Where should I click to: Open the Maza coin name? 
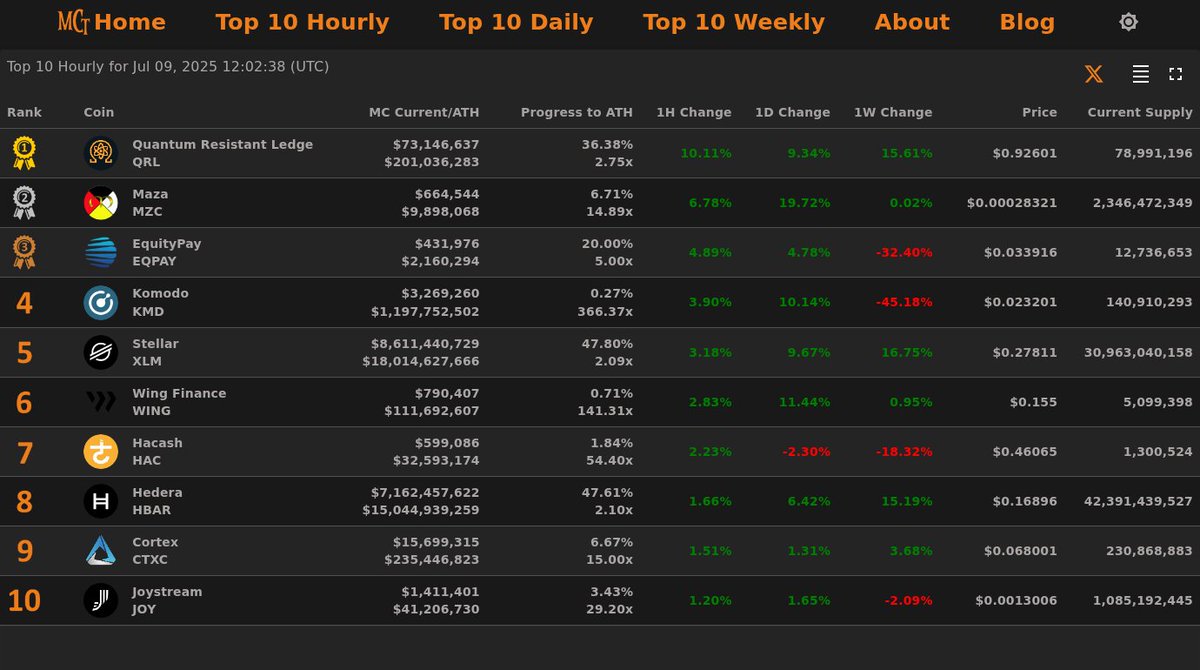150,194
